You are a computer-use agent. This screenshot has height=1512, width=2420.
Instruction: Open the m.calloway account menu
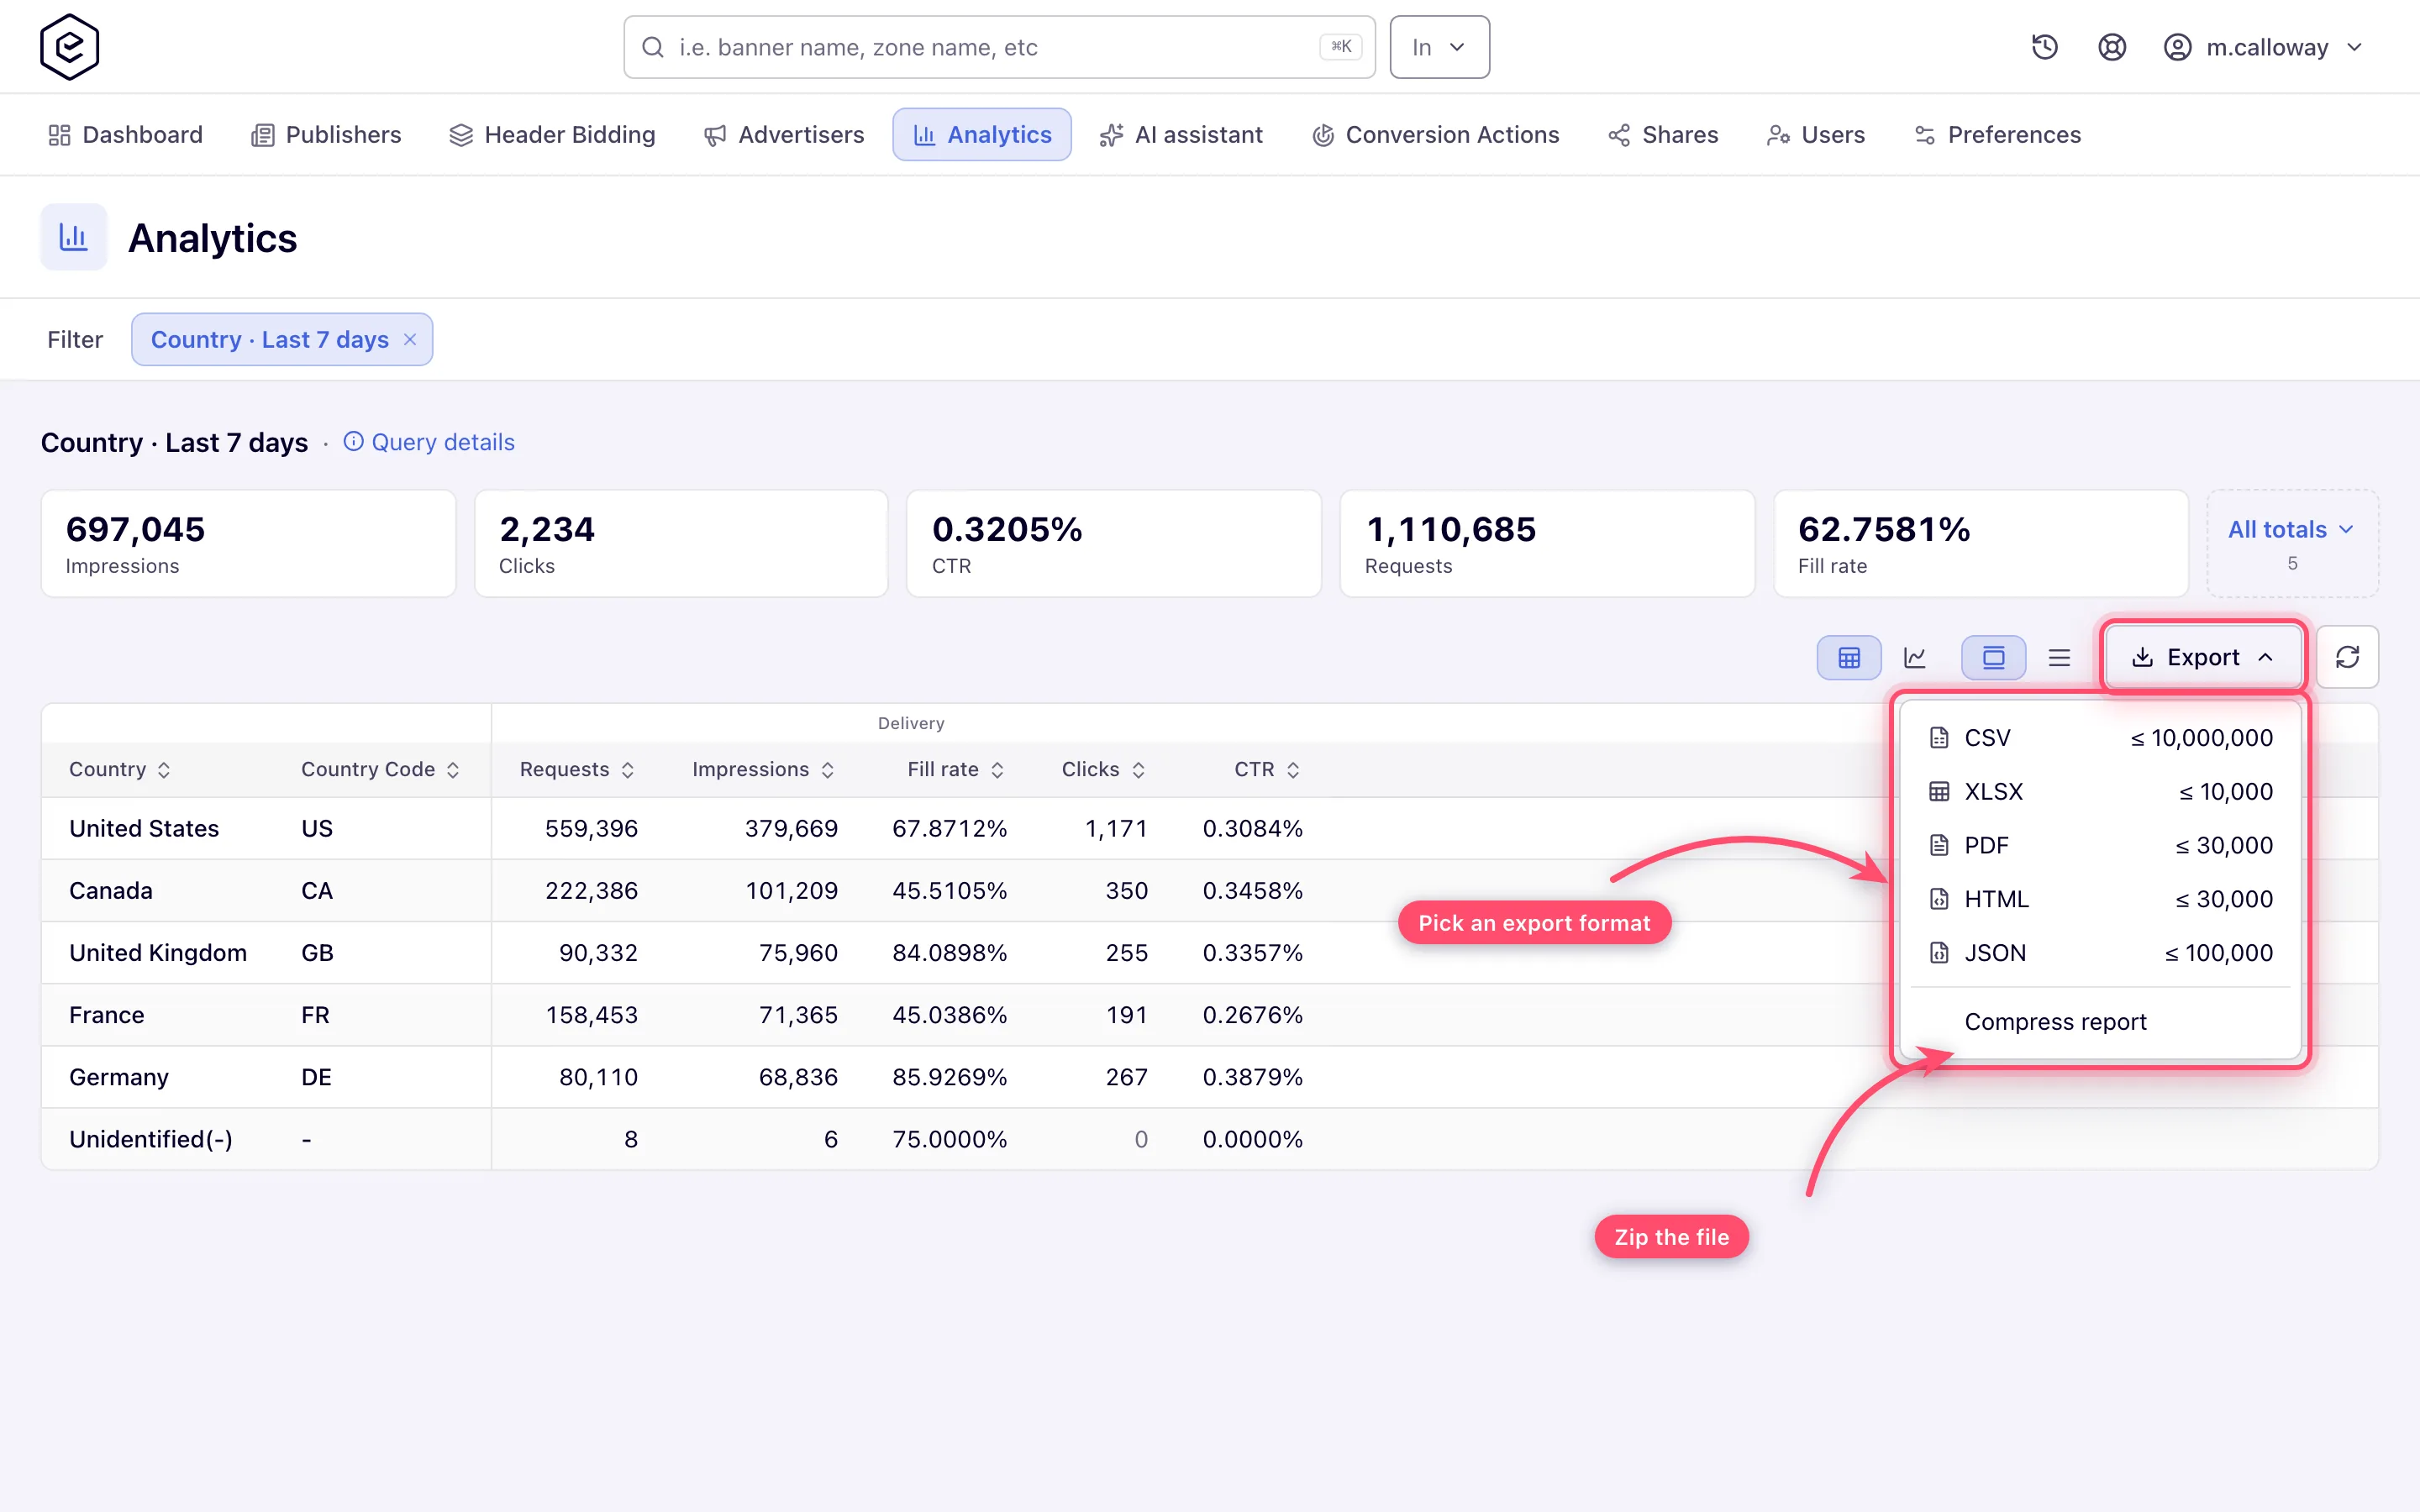click(x=2264, y=47)
